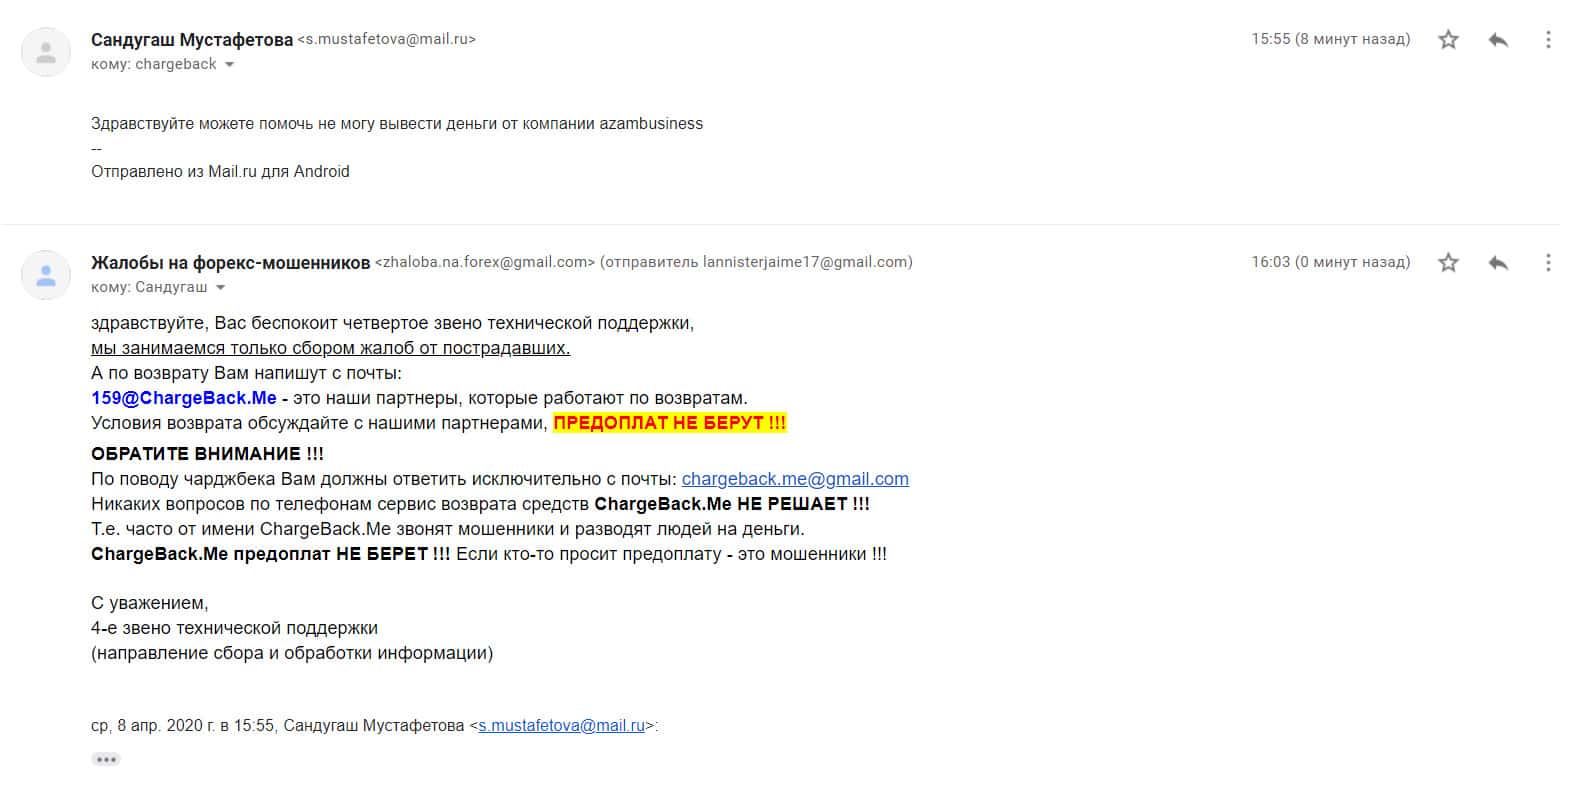Click the Жалобы на форекс-мошенников sender avatar
Screen dimensions: 1579x787
click(46, 275)
